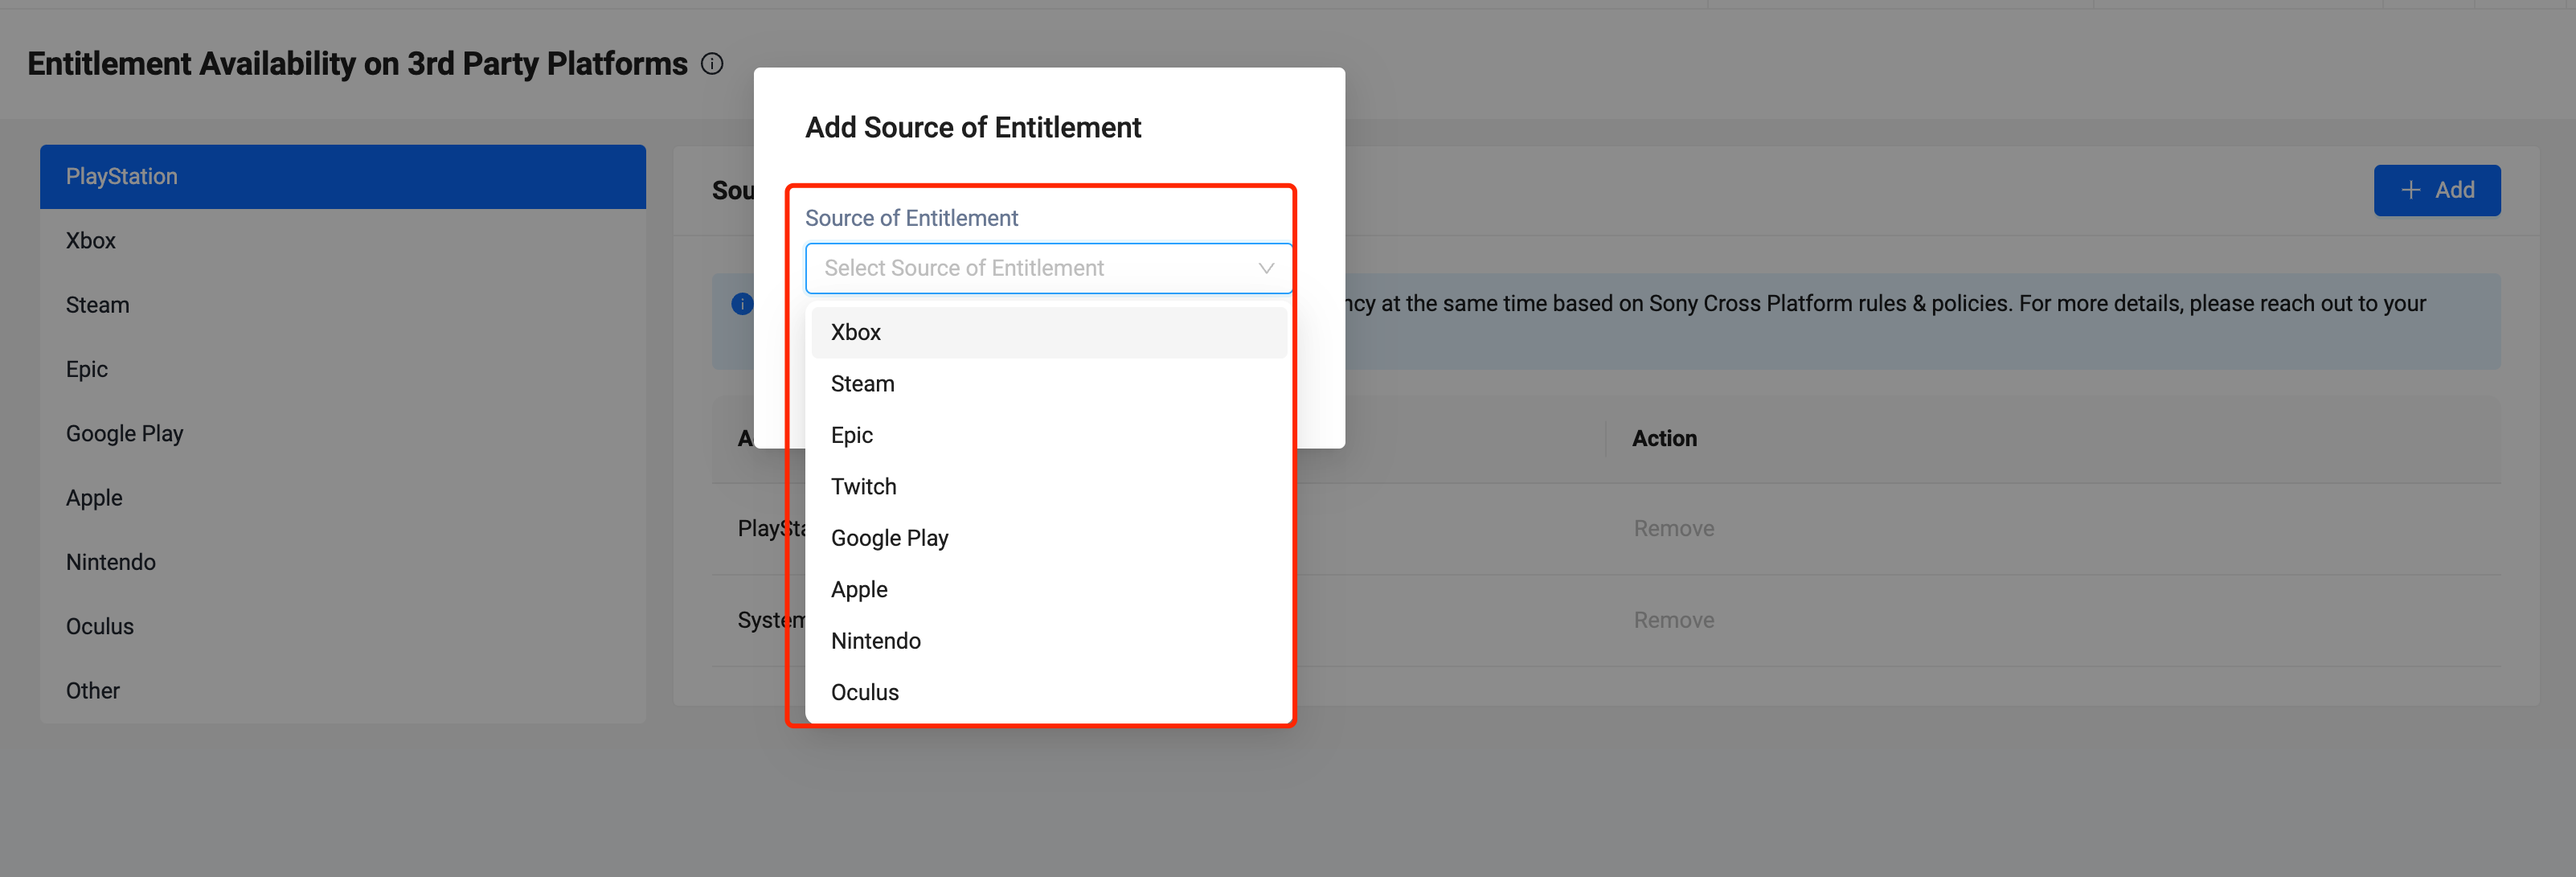Switch to Google Play in sidebar
Image resolution: width=2576 pixels, height=877 pixels.
point(343,434)
